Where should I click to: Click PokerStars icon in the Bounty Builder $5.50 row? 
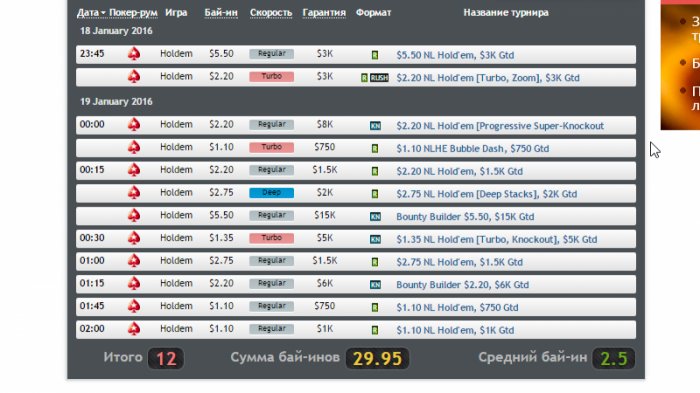134,216
